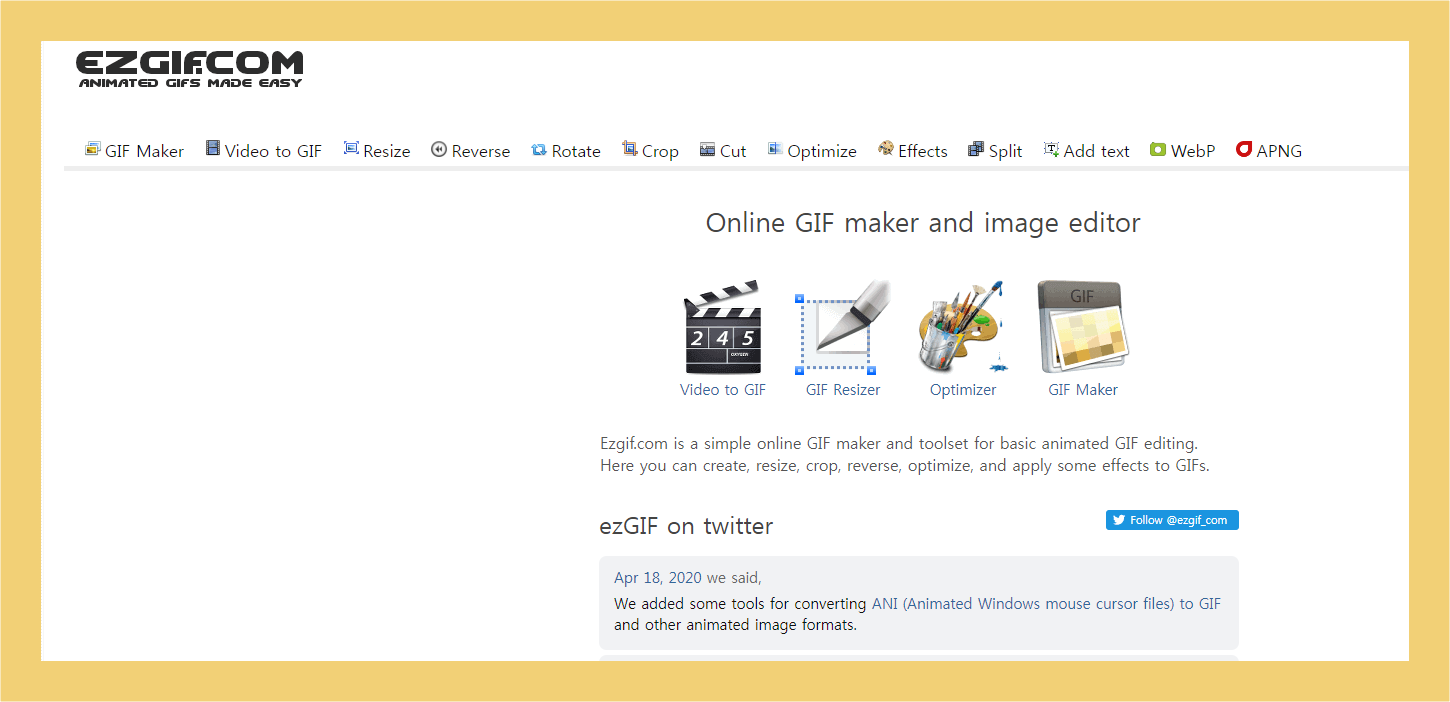Click the ezGIF on twitter heading
This screenshot has height=702, width=1450.
[686, 526]
